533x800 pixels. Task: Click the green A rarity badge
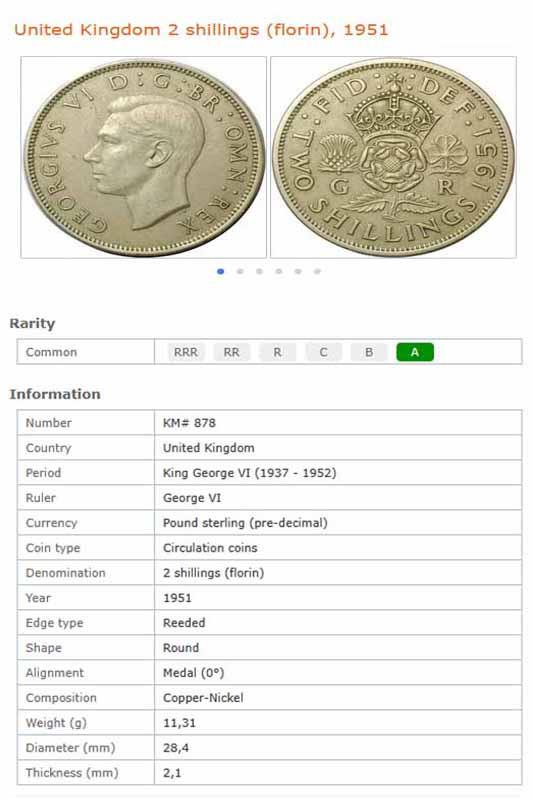pos(415,352)
